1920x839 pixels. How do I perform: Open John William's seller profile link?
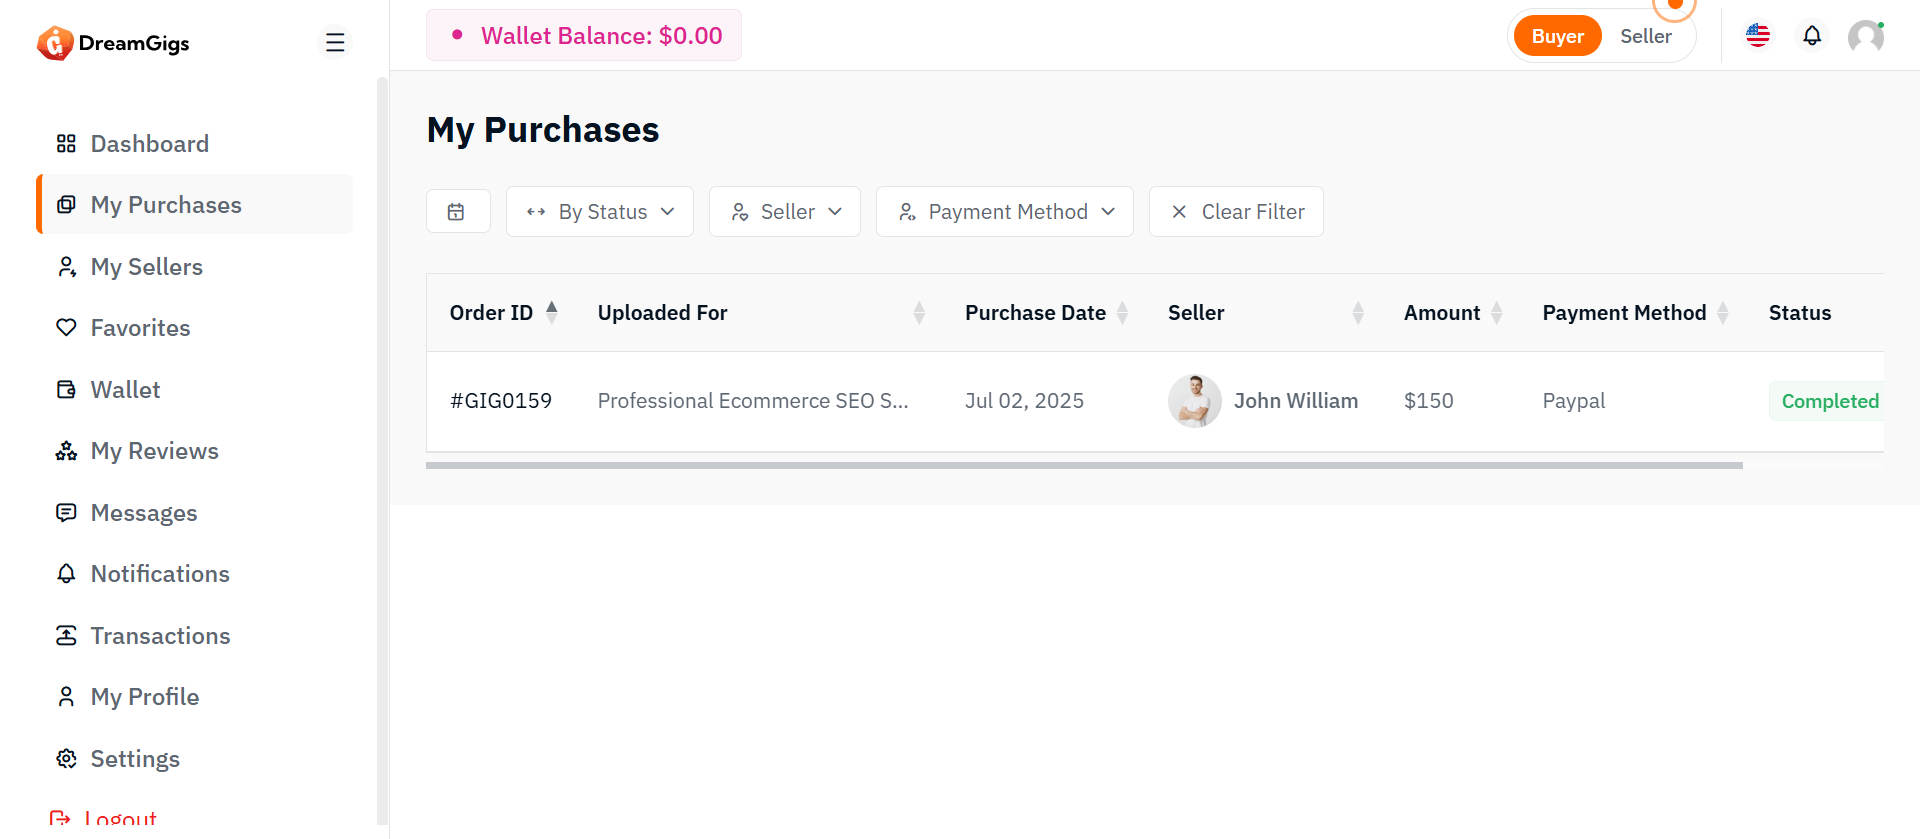[1294, 401]
